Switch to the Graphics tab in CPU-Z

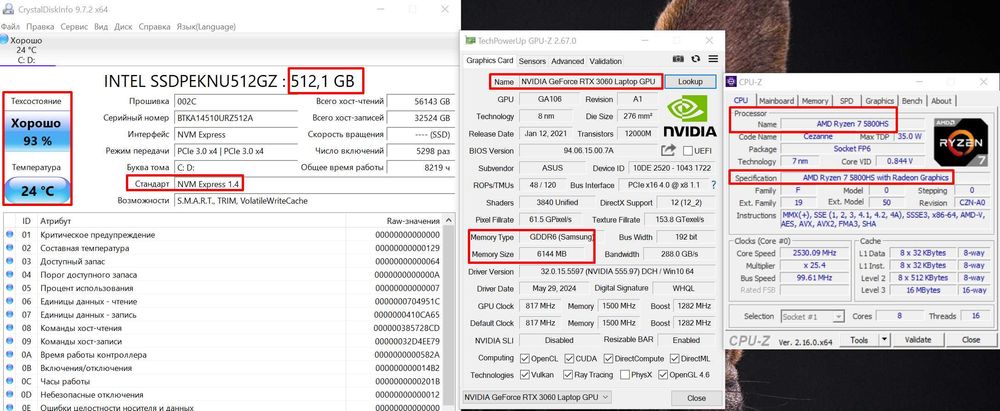(x=879, y=101)
